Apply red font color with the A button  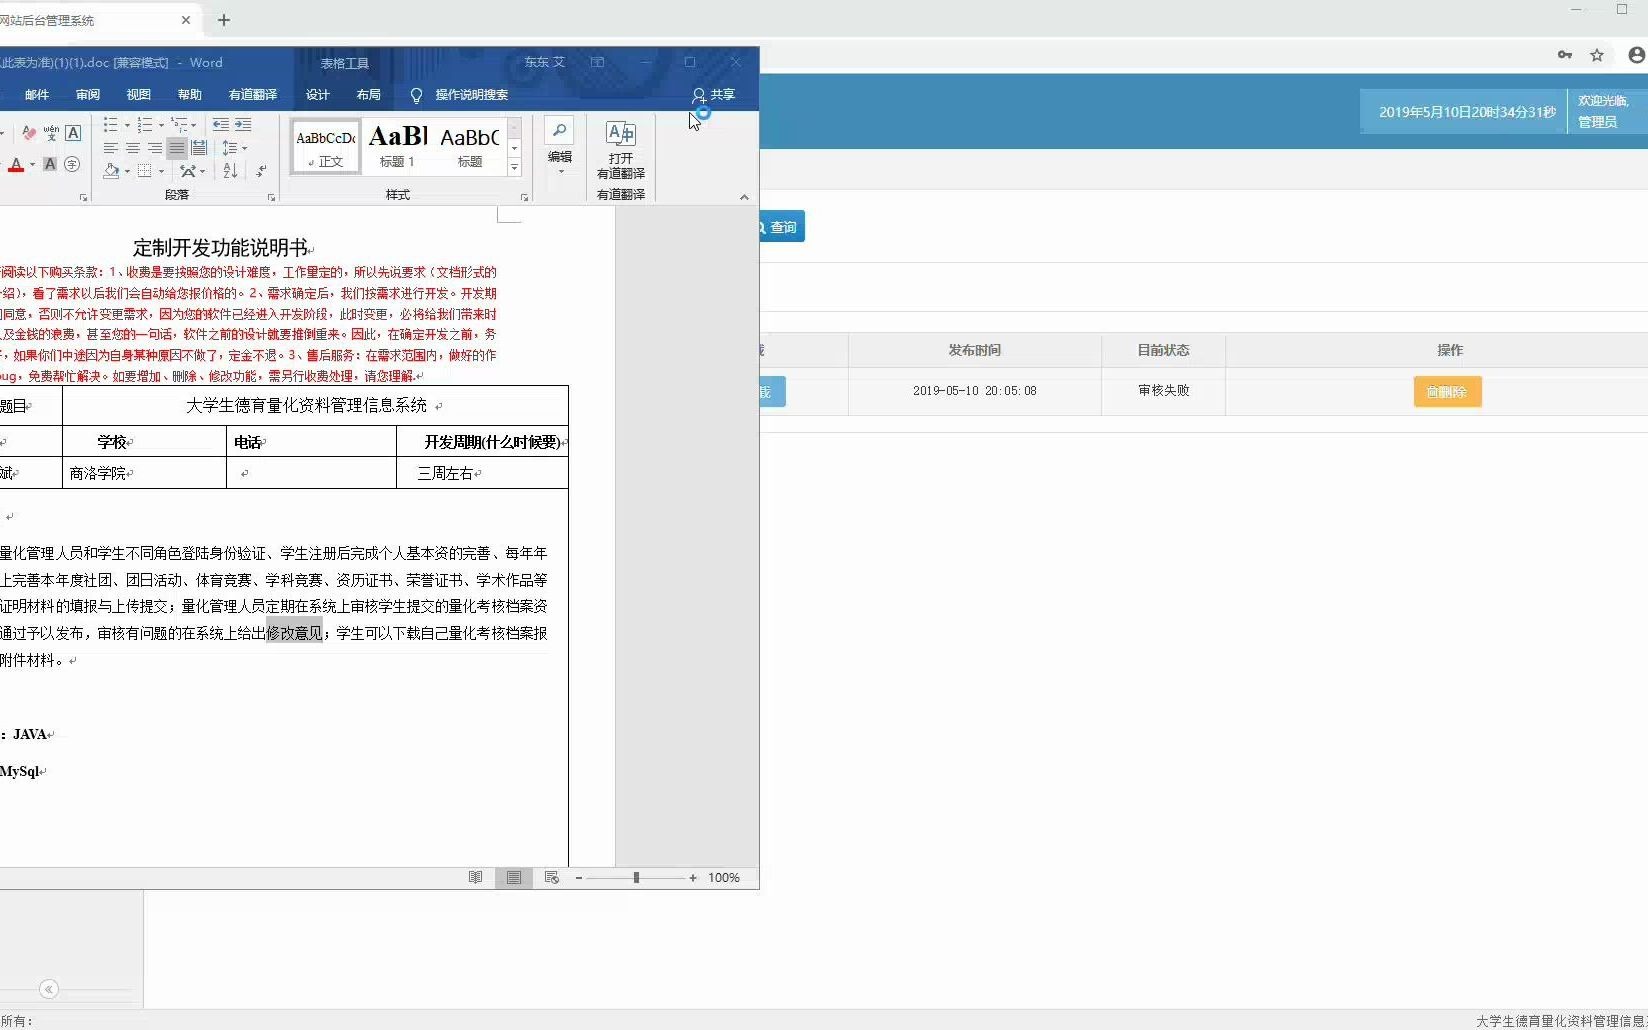15,165
